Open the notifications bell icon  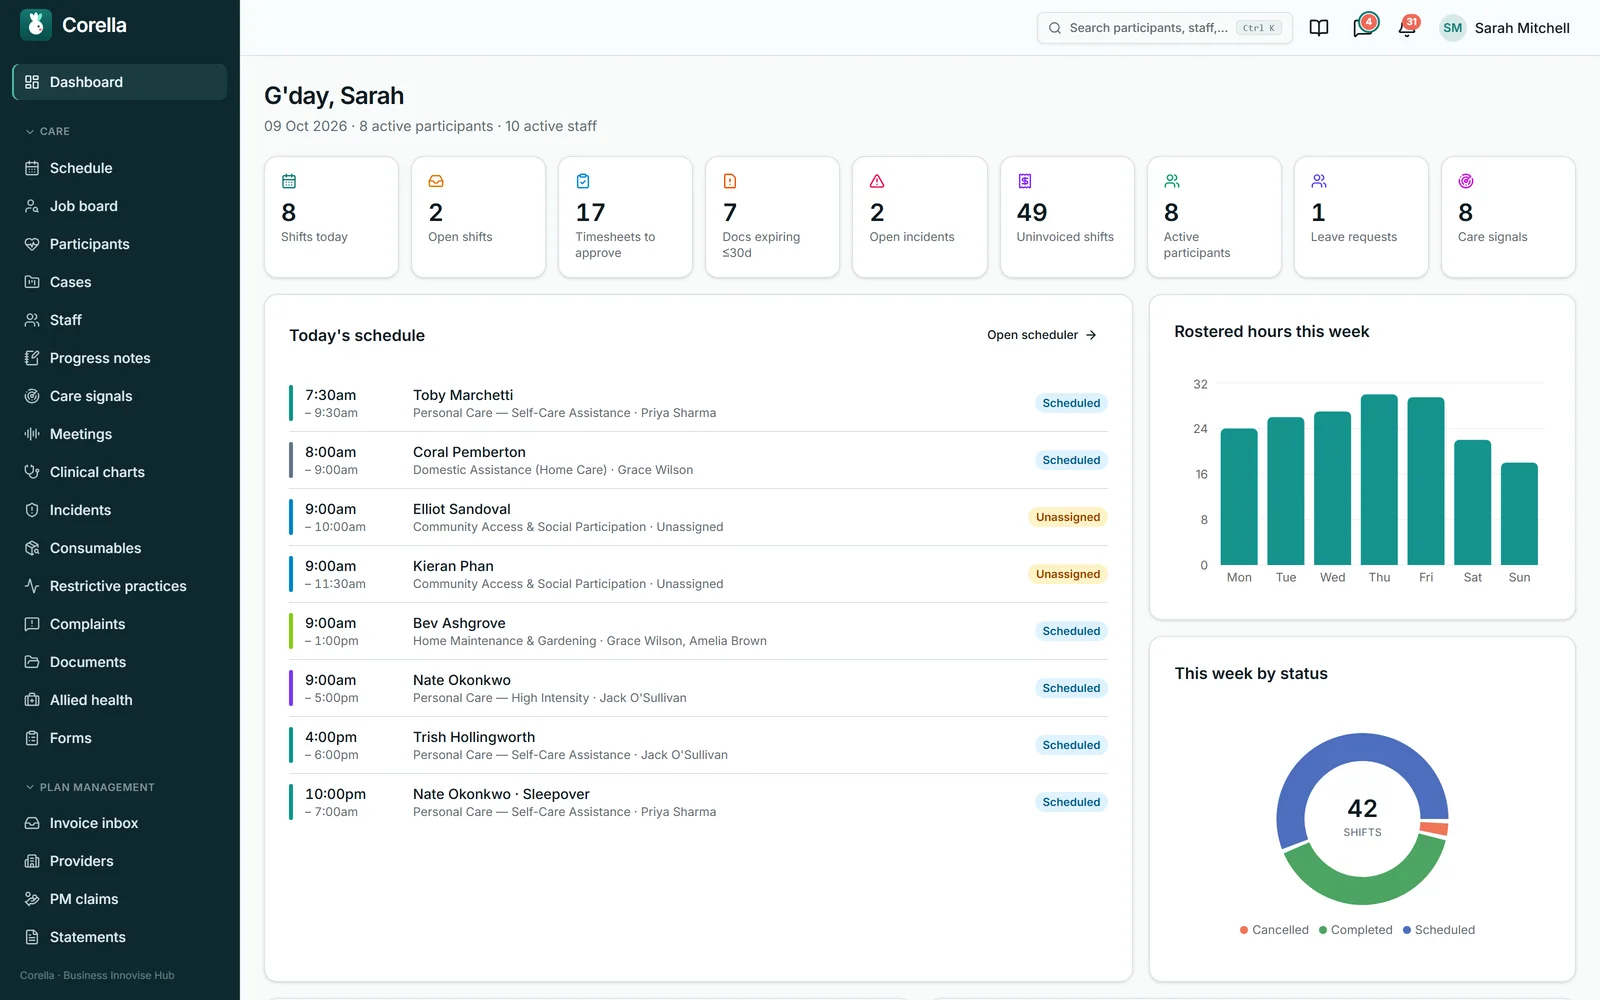pyautogui.click(x=1407, y=28)
